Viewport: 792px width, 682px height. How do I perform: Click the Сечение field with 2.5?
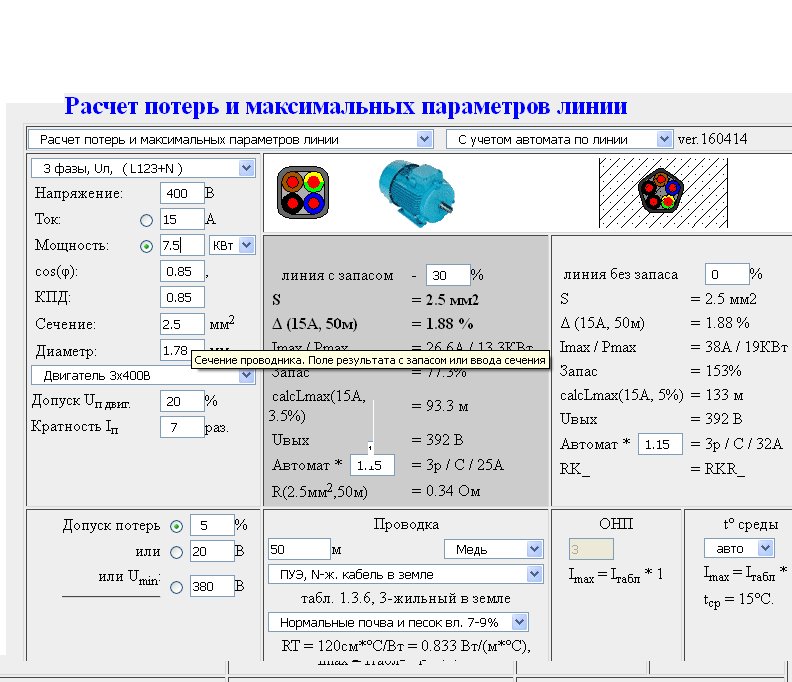182,324
